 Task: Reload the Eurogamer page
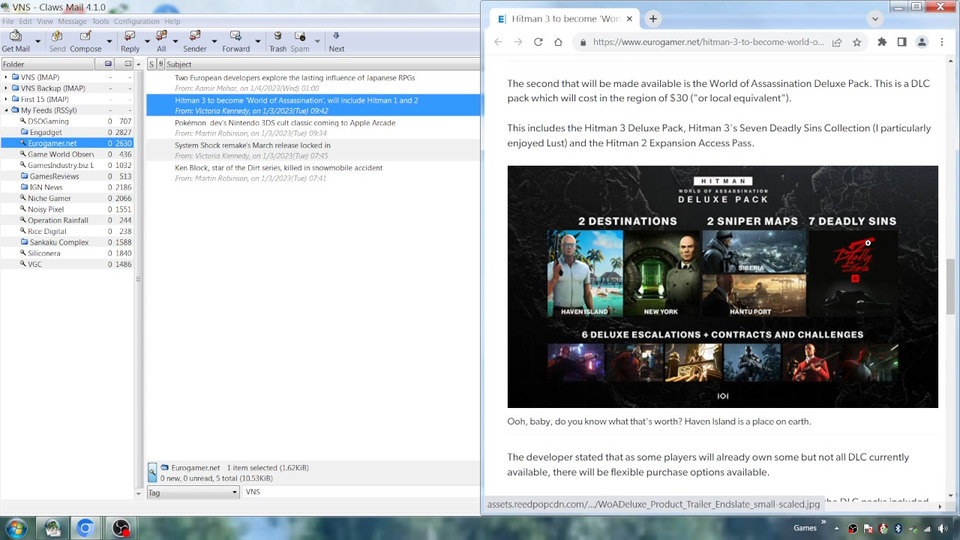click(x=538, y=42)
